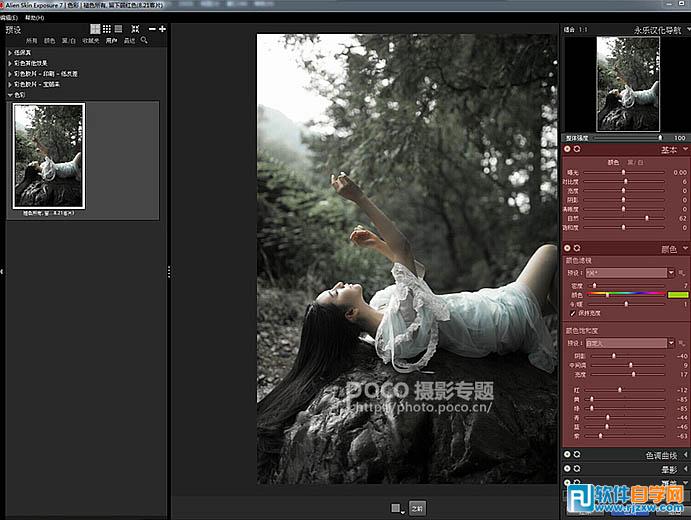This screenshot has height=520, width=691.
Task: Collapse the 颜色 panel arrow
Action: click(x=685, y=248)
